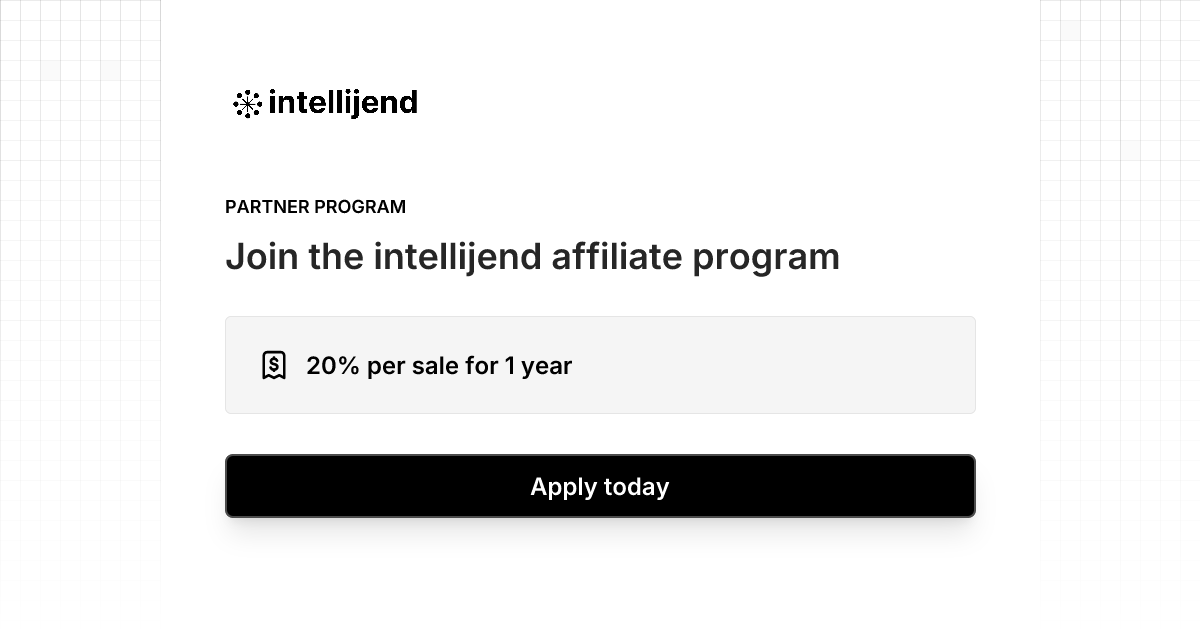Click the gray commission details panel
The image size is (1200, 630).
click(600, 364)
